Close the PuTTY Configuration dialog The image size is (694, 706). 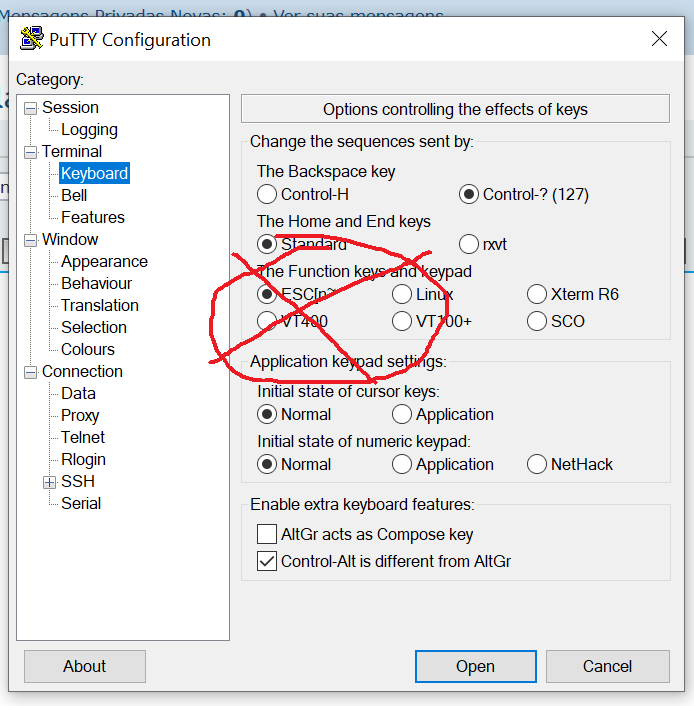[x=659, y=39]
